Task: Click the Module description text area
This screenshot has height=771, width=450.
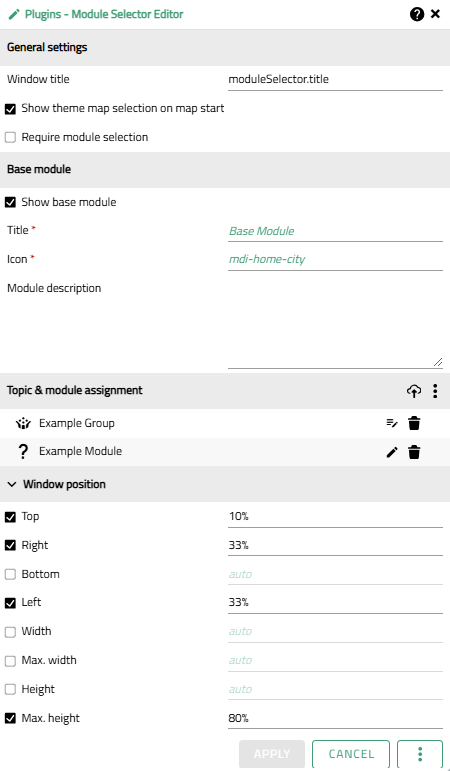Action: pyautogui.click(x=335, y=325)
